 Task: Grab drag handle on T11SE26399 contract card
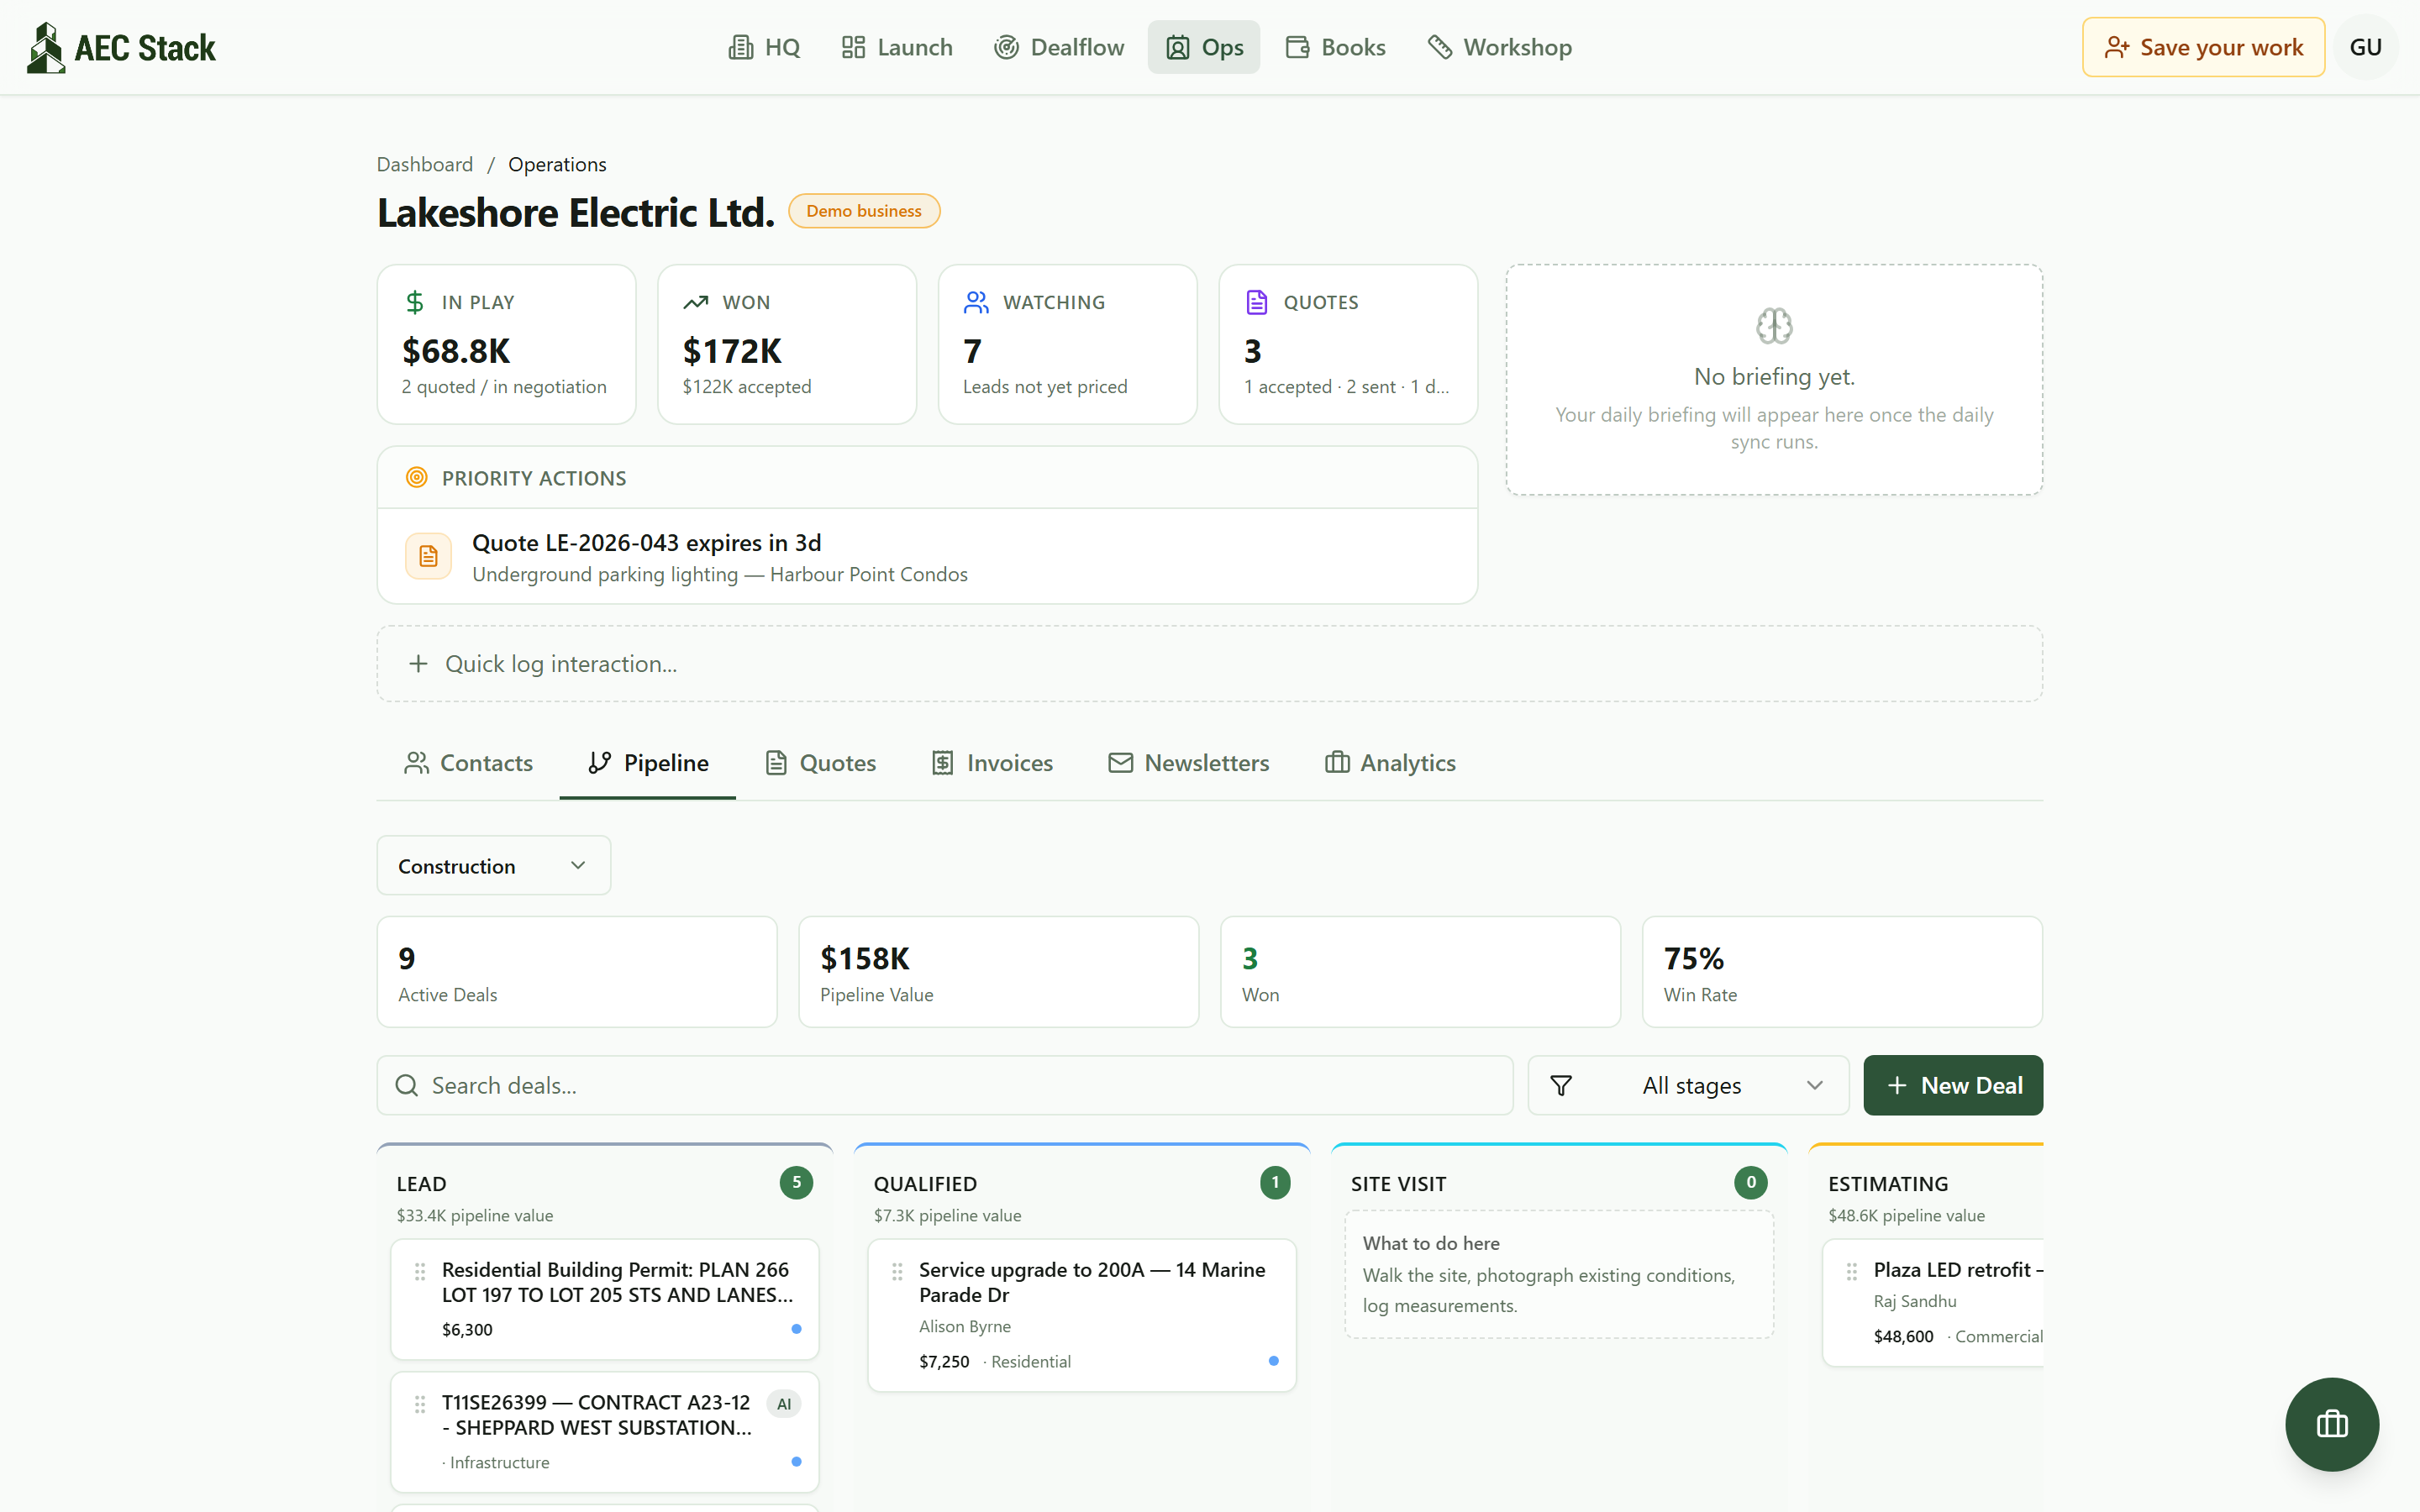click(420, 1404)
